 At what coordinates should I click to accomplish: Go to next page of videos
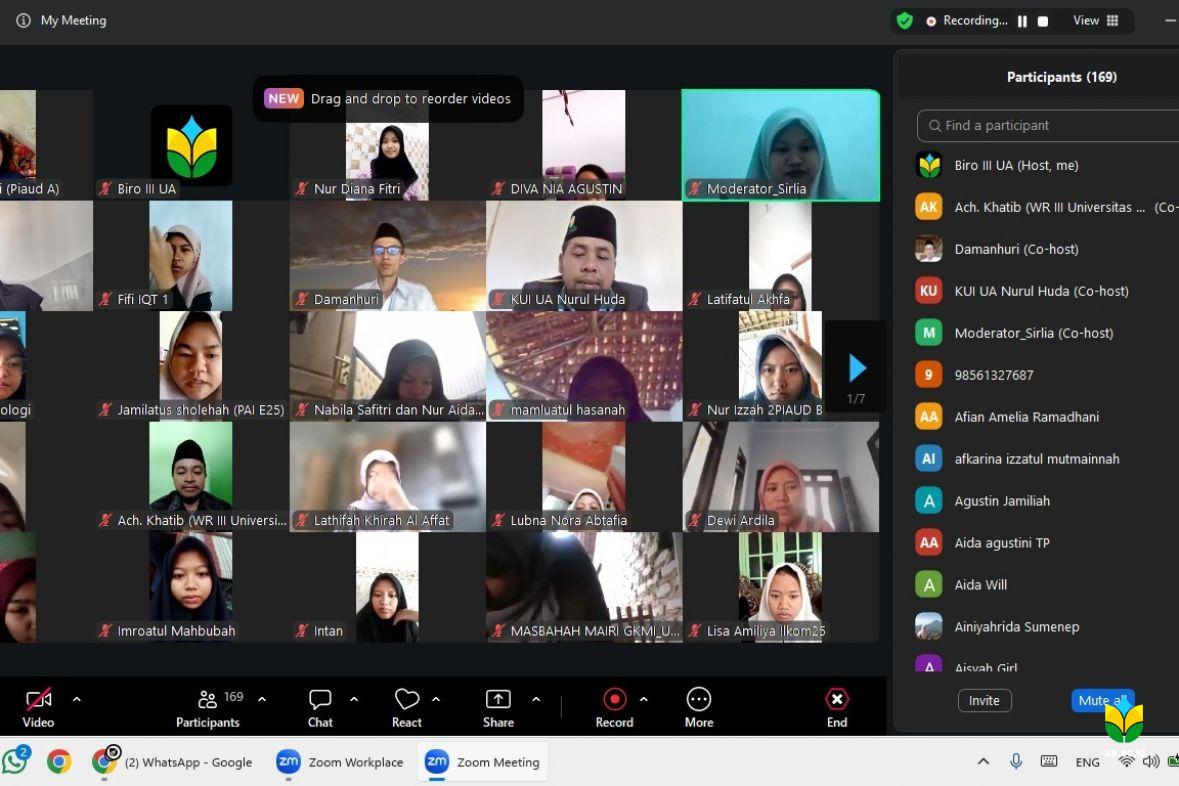click(x=856, y=369)
